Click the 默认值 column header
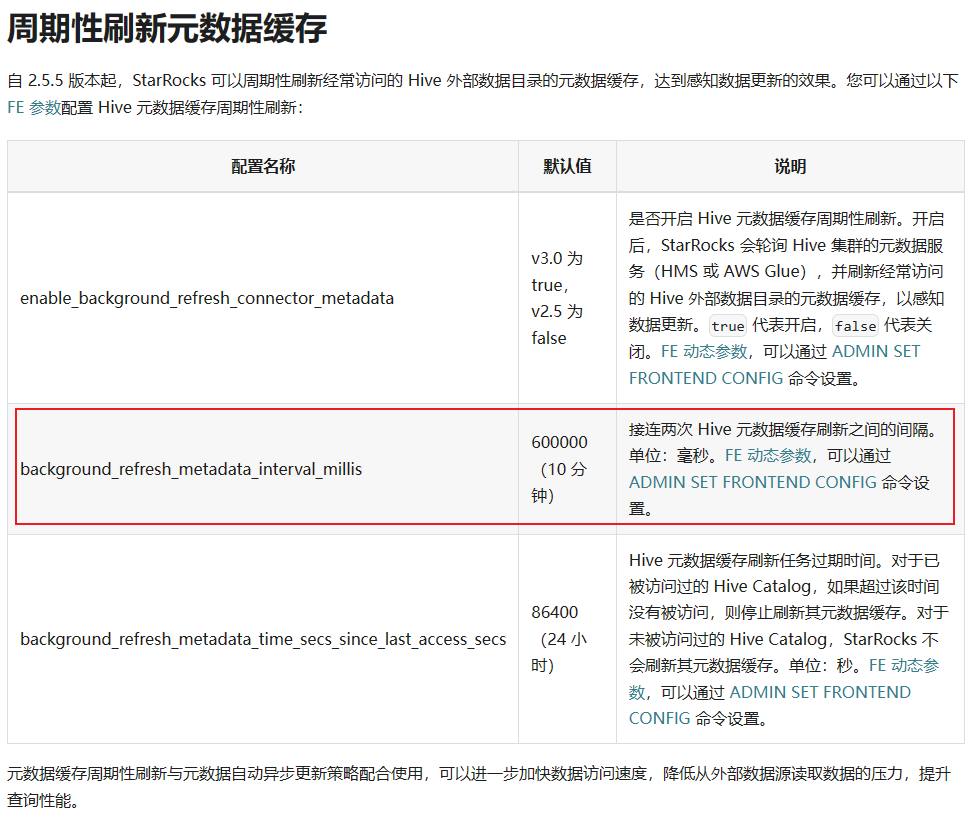 pyautogui.click(x=567, y=166)
